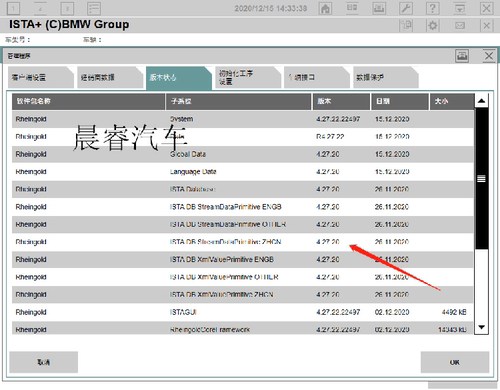This screenshot has height=390, width=500.
Task: Select the 'RheingoldCoreFramework' row
Action: point(243,329)
